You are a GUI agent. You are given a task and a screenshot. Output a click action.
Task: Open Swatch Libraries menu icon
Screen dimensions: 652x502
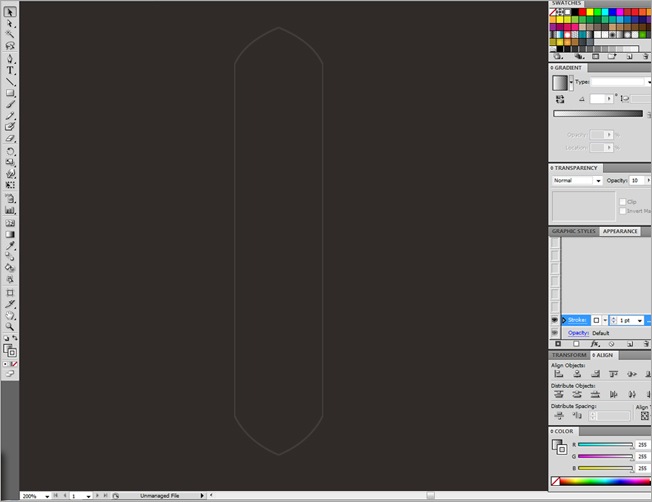(x=558, y=57)
